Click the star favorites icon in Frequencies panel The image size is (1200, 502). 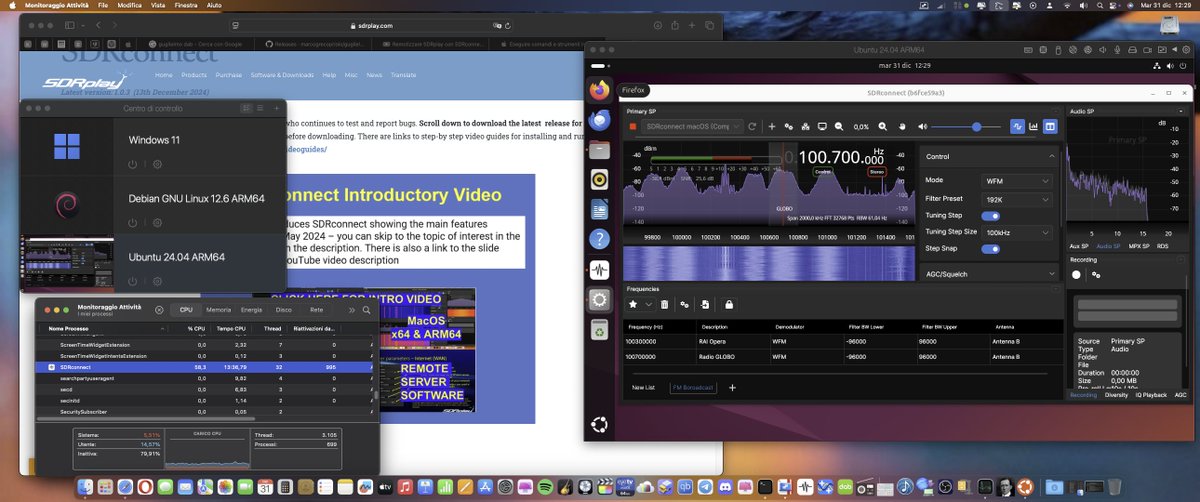(x=633, y=304)
